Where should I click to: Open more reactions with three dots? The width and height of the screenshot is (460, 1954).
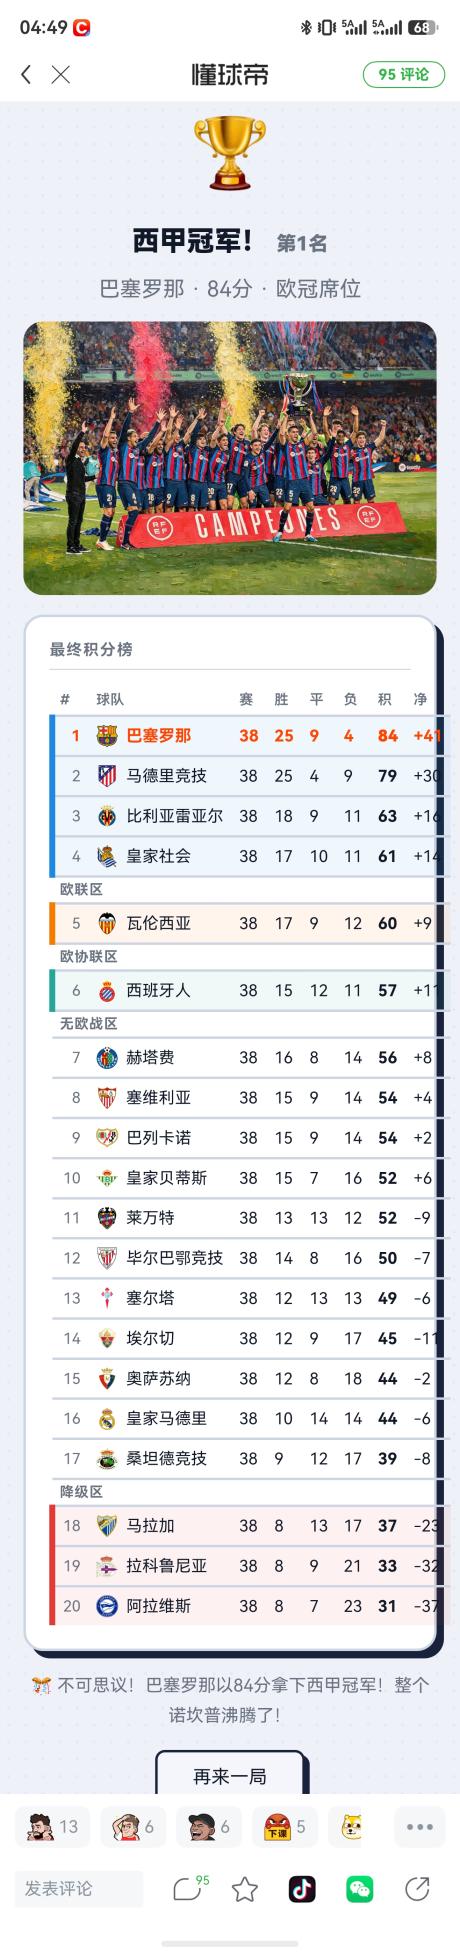pos(419,1826)
